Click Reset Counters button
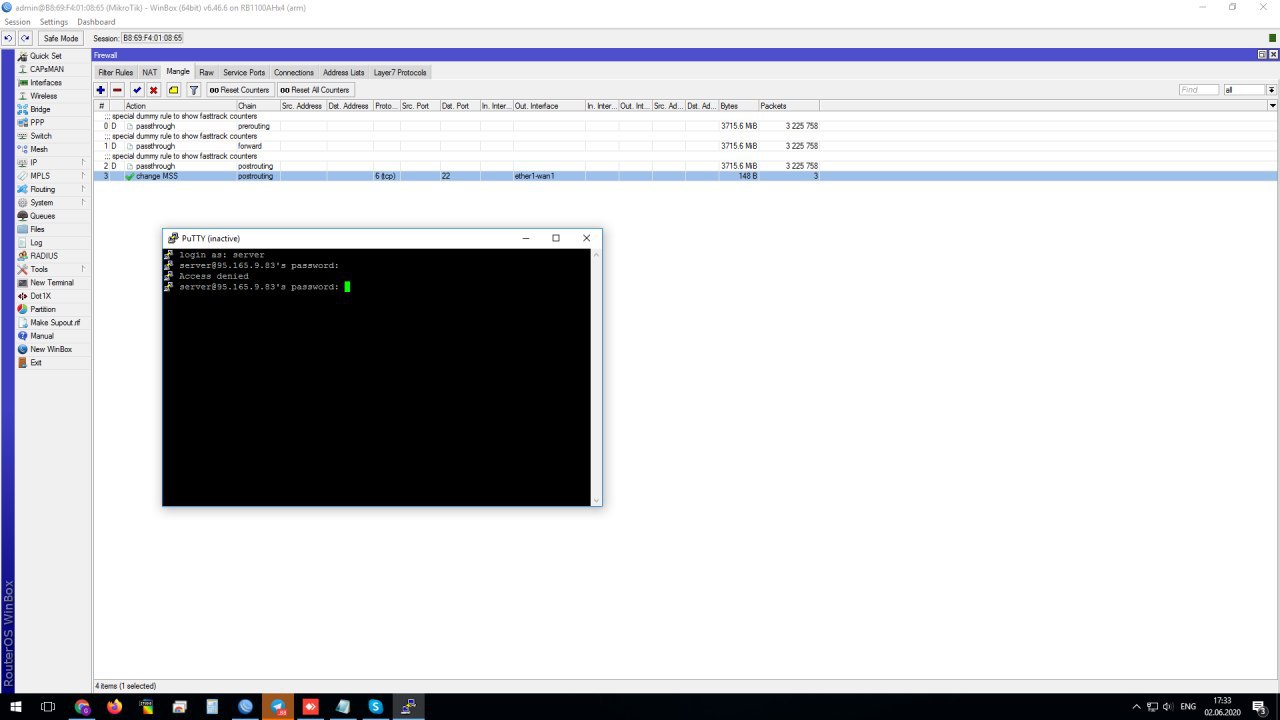Screen dimensions: 1280x720 point(239,90)
